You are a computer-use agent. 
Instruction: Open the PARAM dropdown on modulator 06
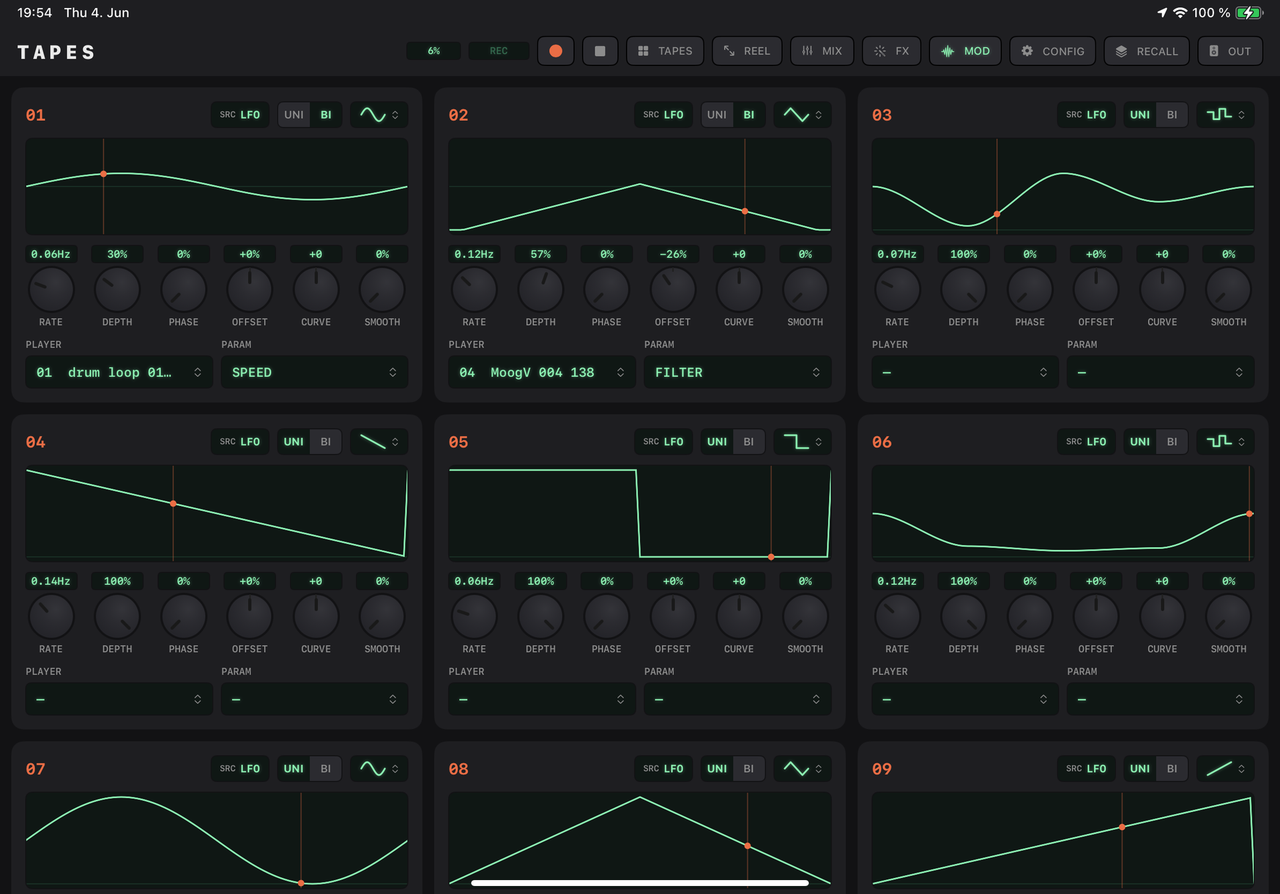pyautogui.click(x=1161, y=699)
